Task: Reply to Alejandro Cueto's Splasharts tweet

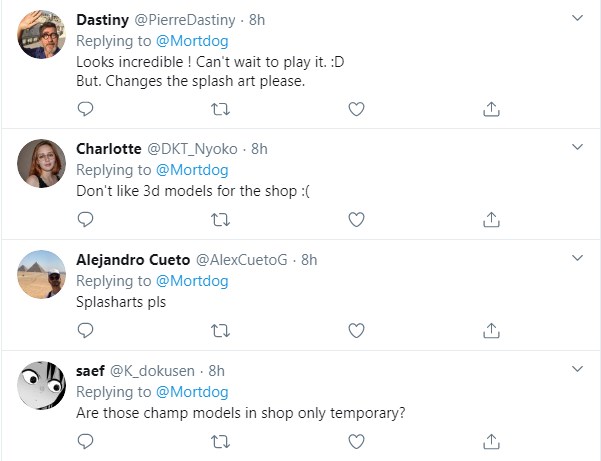Action: pos(85,330)
